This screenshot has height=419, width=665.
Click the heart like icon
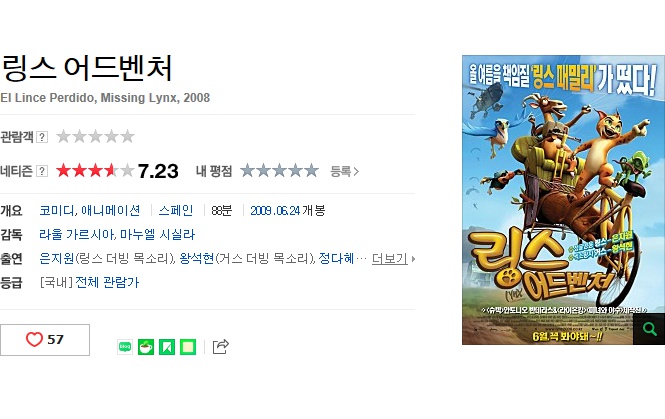34,339
